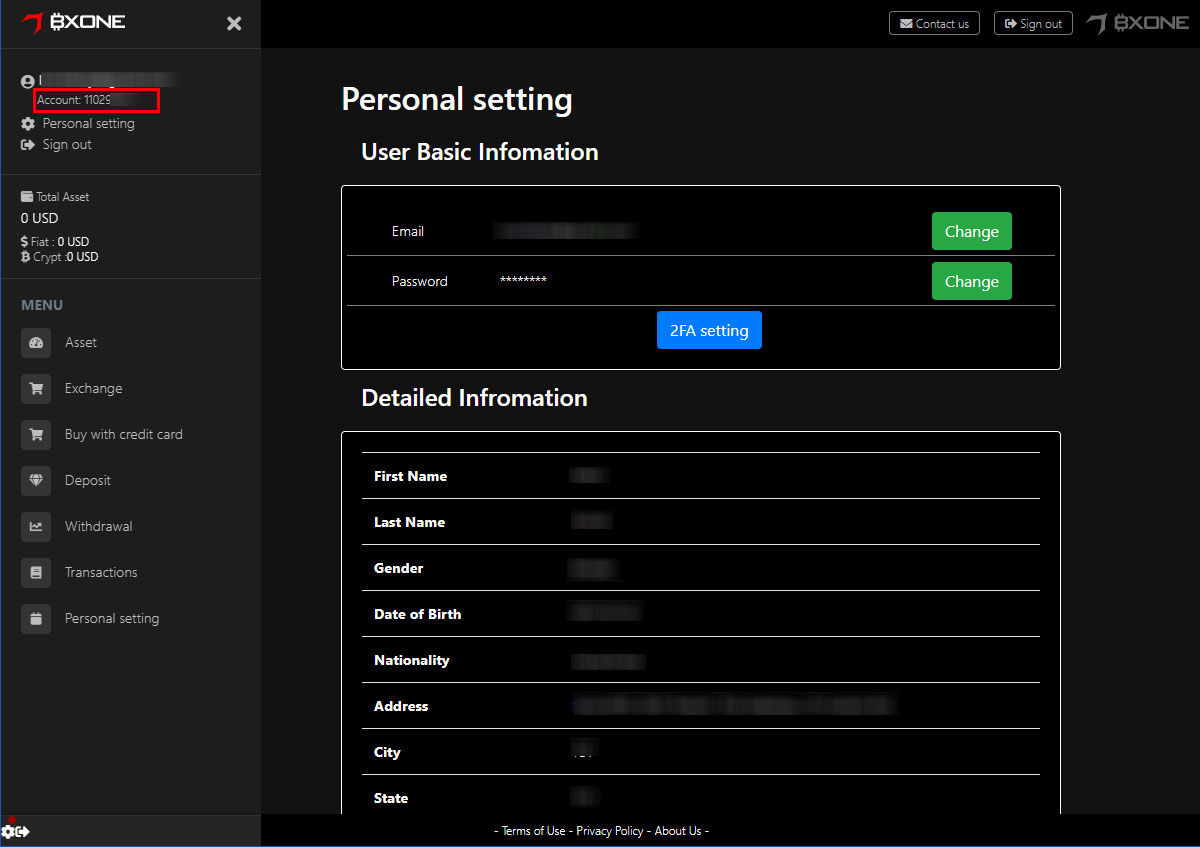Open the Terms of Use link
The width and height of the screenshot is (1200, 847).
tap(533, 831)
